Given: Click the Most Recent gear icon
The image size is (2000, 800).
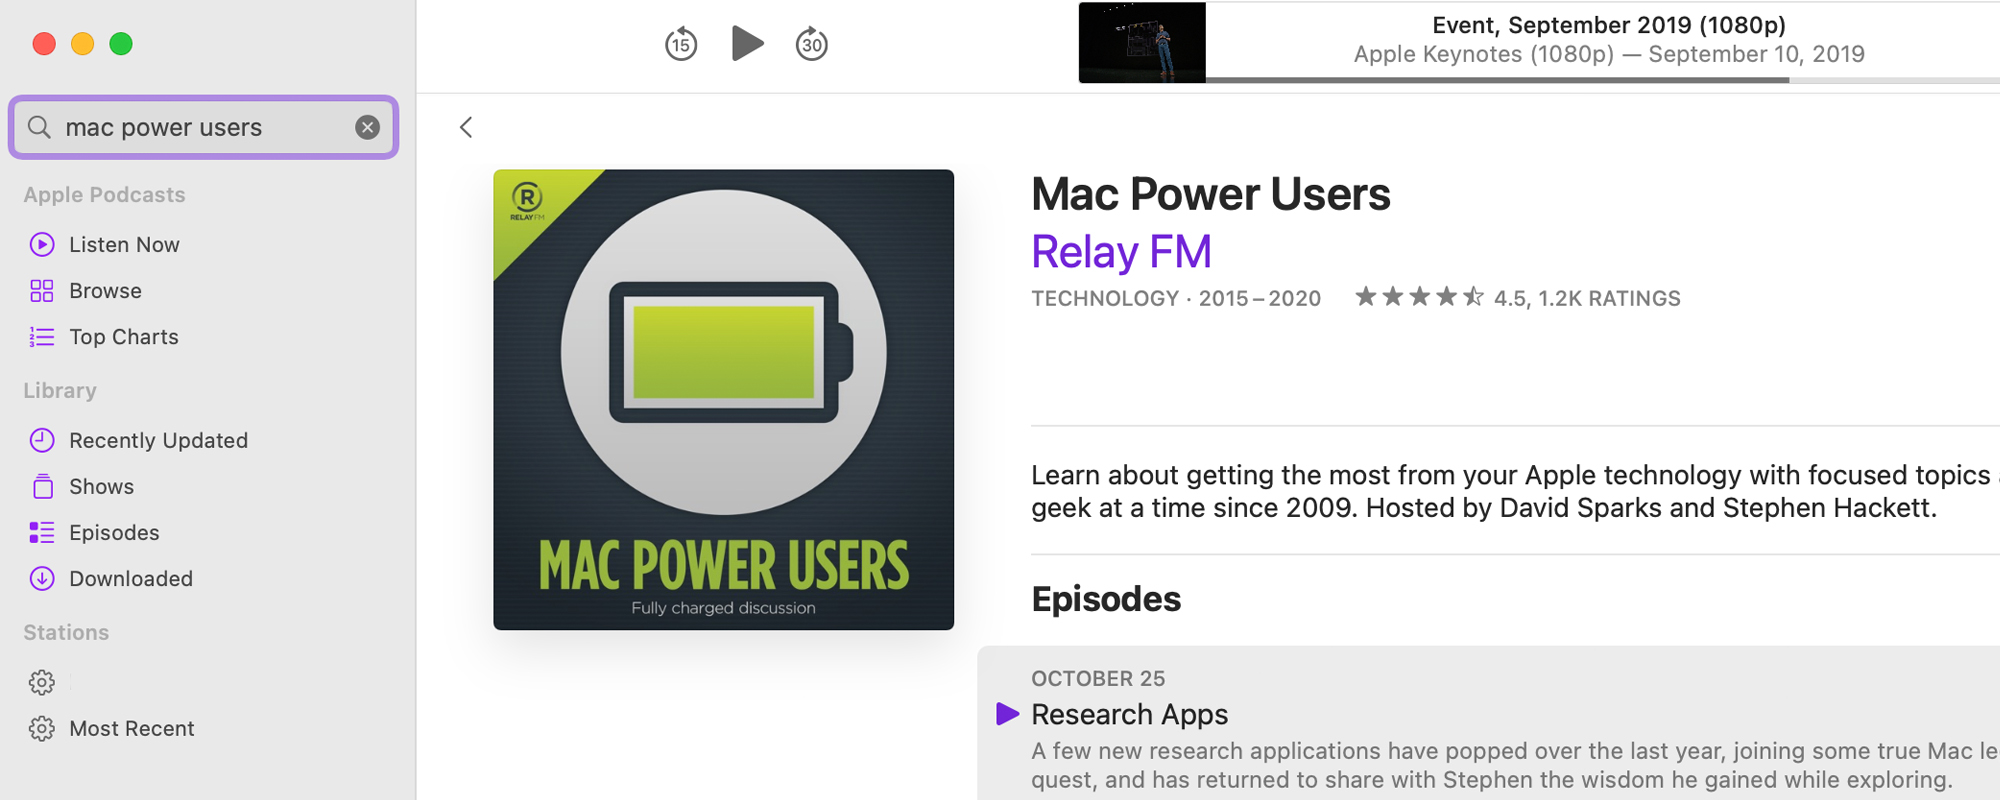Looking at the screenshot, I should (x=42, y=729).
